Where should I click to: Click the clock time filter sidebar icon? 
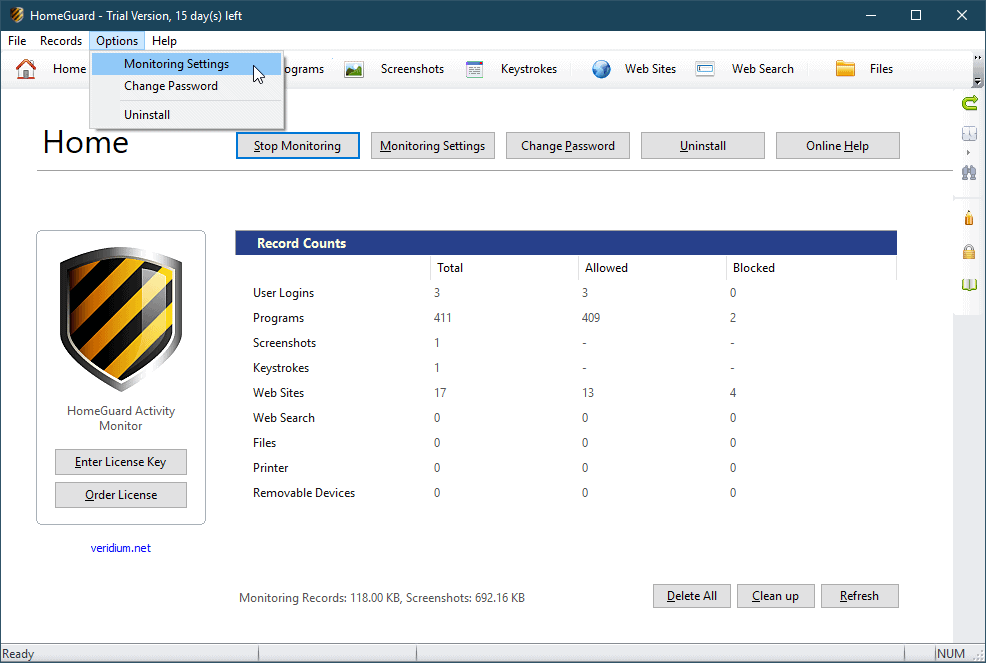[969, 133]
